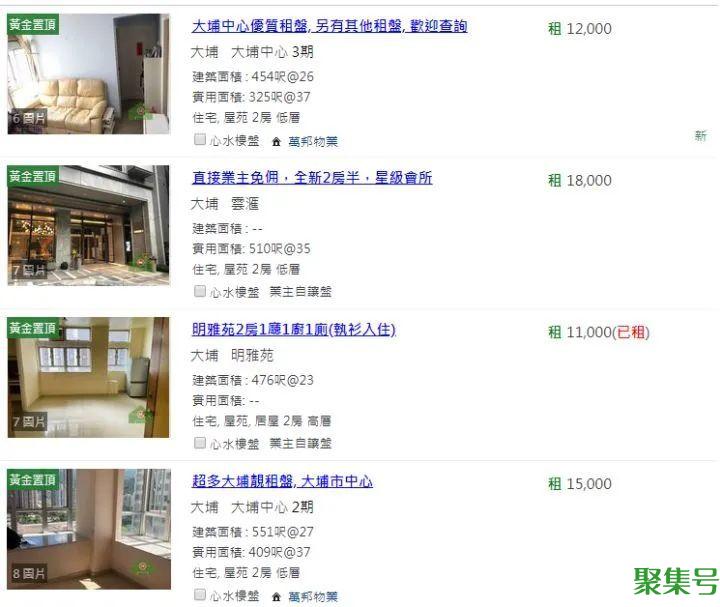Click 新 tag on first listing
This screenshot has width=720, height=607.
point(700,136)
